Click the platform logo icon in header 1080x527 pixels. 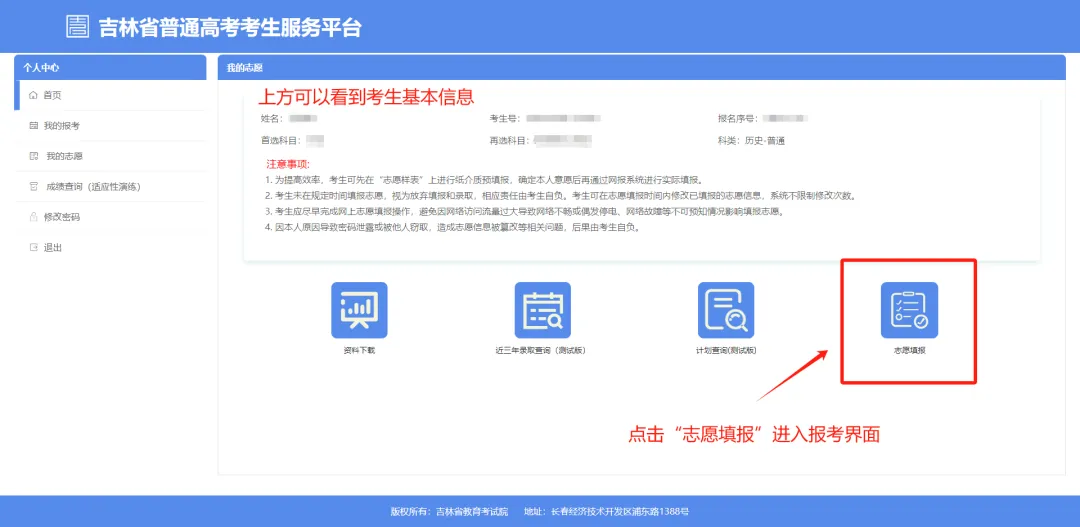(x=77, y=26)
